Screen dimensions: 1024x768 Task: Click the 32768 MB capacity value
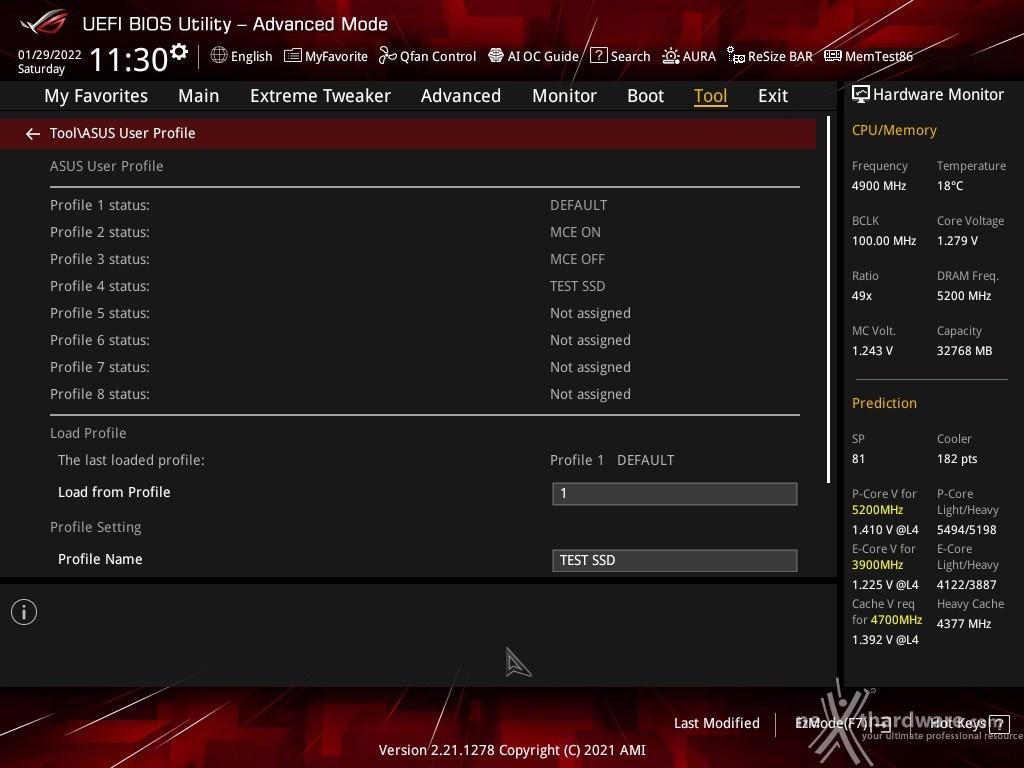click(964, 351)
